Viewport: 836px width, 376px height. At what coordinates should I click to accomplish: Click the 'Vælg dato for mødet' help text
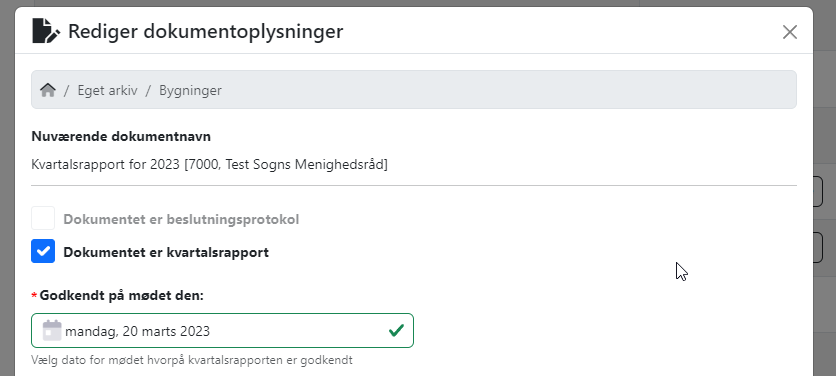[x=192, y=360]
